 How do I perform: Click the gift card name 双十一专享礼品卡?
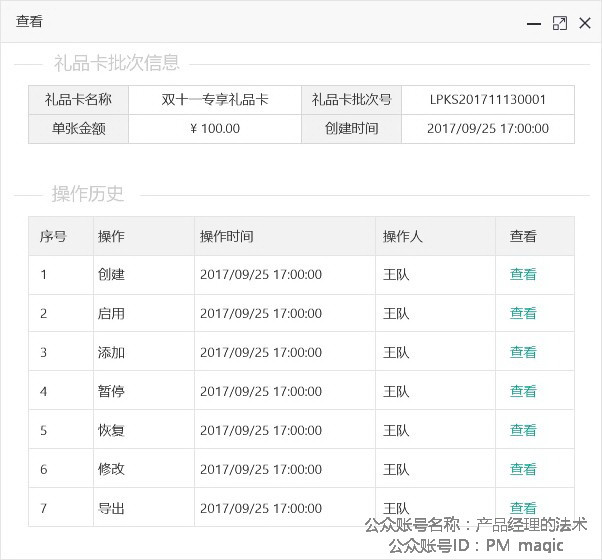215,100
